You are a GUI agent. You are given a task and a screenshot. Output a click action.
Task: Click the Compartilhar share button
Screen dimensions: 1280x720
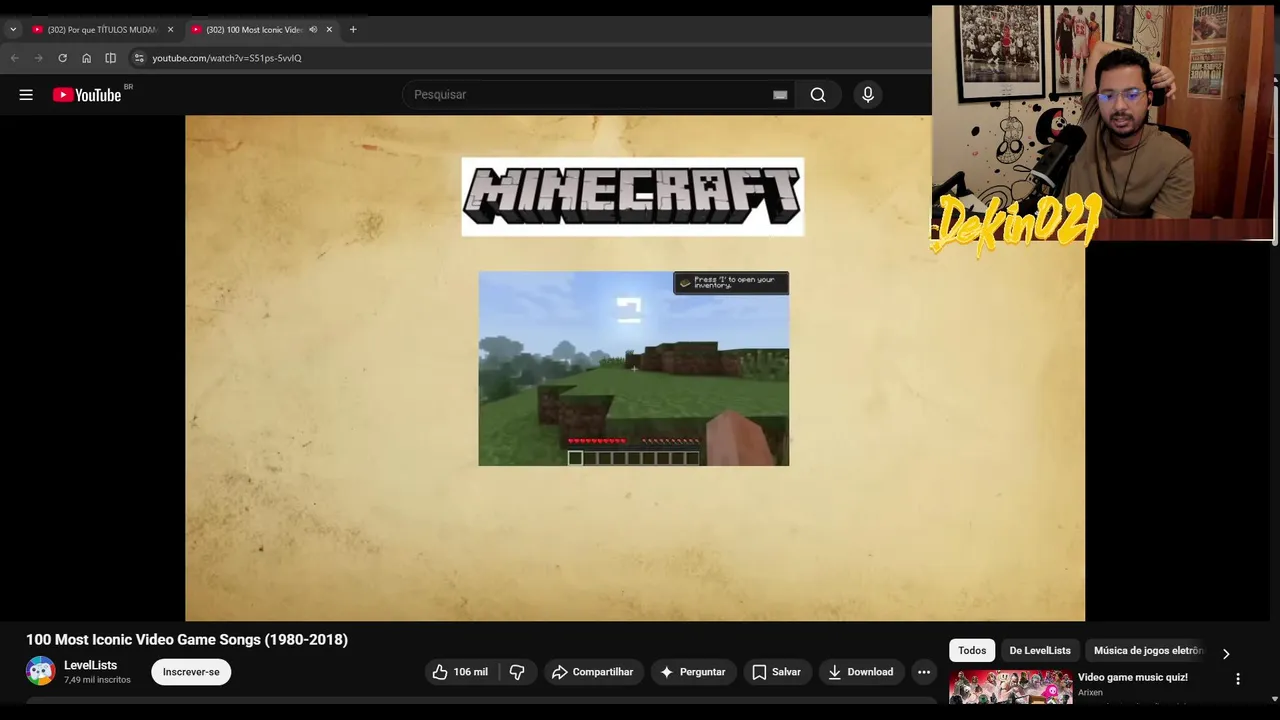pos(592,672)
